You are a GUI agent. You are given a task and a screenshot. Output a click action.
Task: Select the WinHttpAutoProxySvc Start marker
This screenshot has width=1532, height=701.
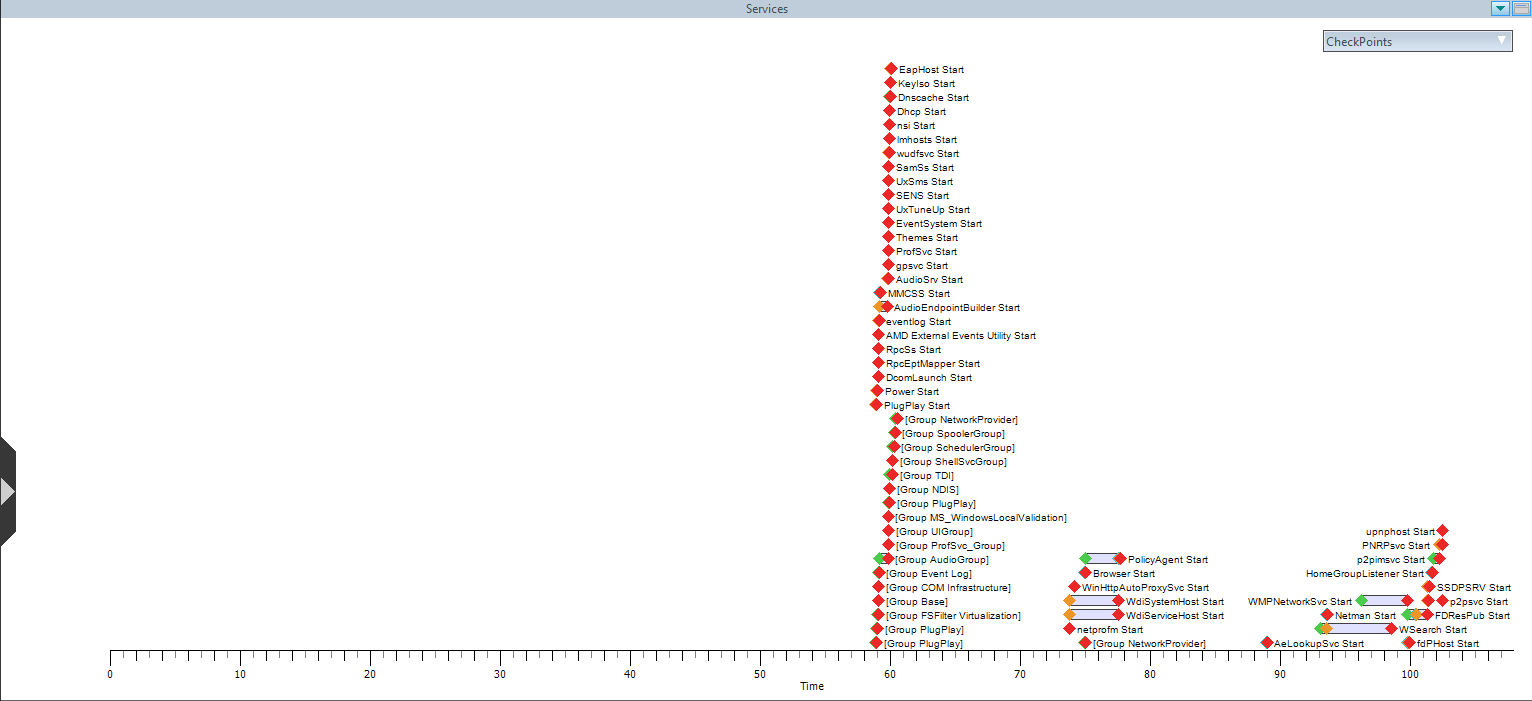[x=1074, y=587]
